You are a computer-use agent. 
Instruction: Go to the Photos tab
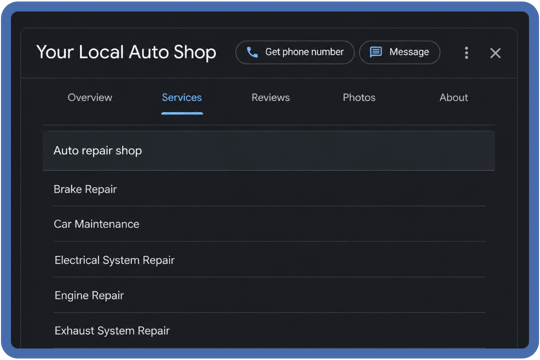(359, 97)
